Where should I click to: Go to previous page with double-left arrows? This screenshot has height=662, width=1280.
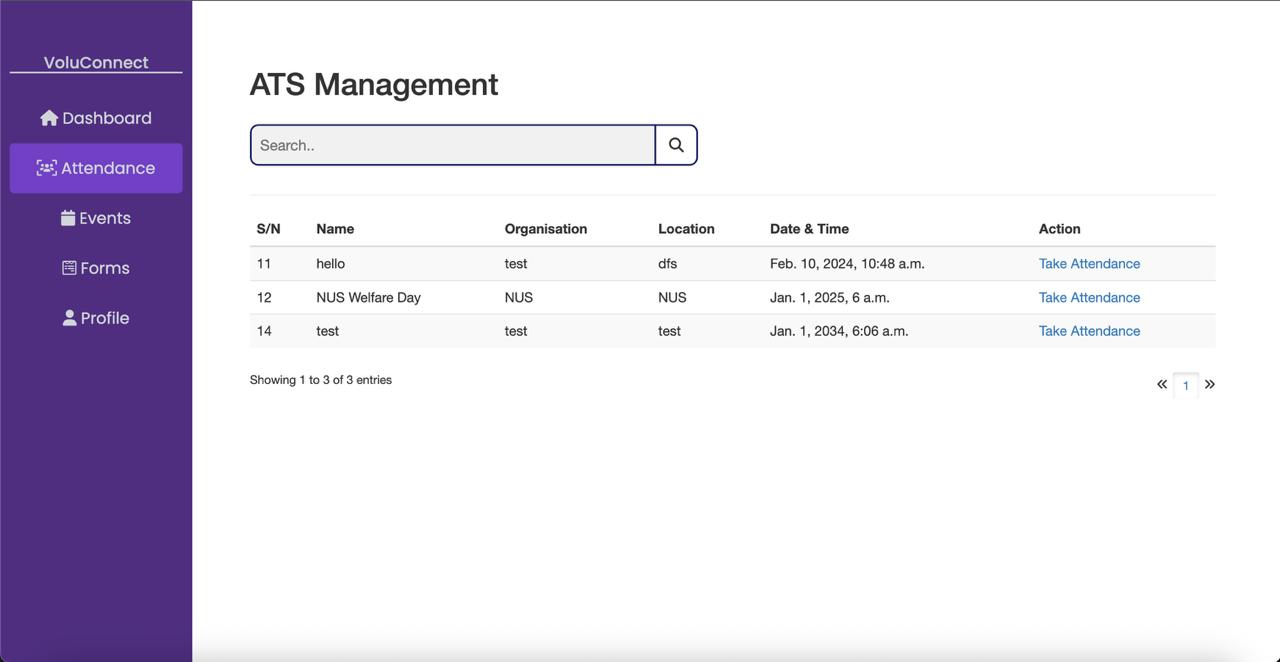click(x=1162, y=384)
